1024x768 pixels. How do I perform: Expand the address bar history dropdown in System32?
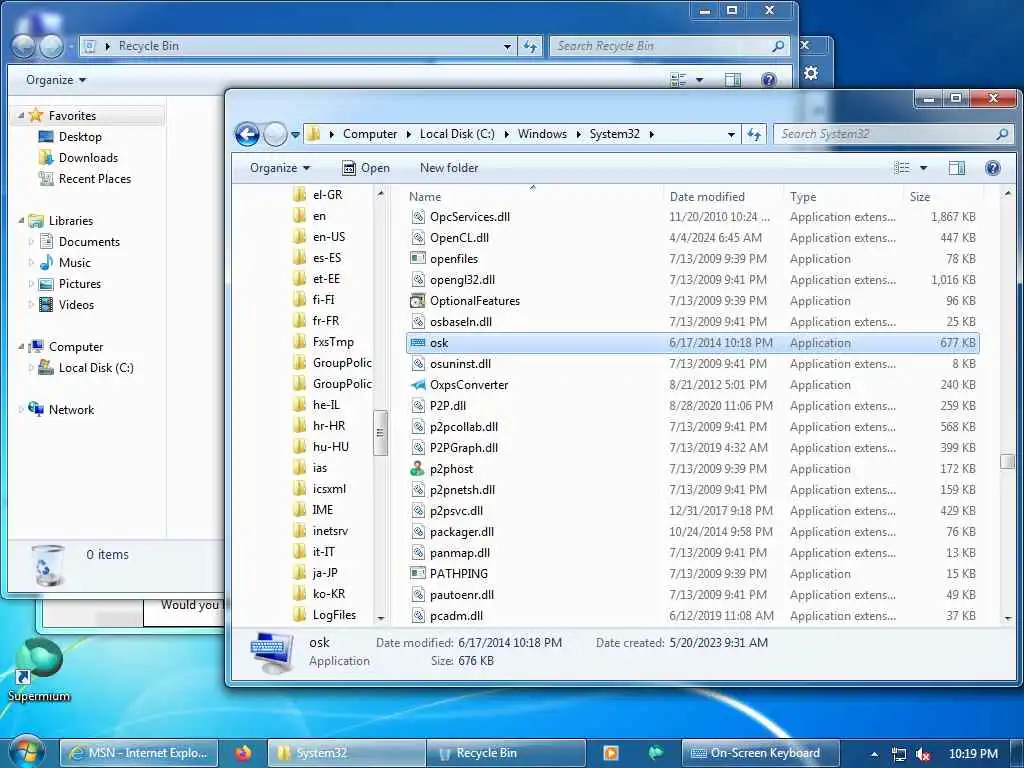pyautogui.click(x=731, y=135)
